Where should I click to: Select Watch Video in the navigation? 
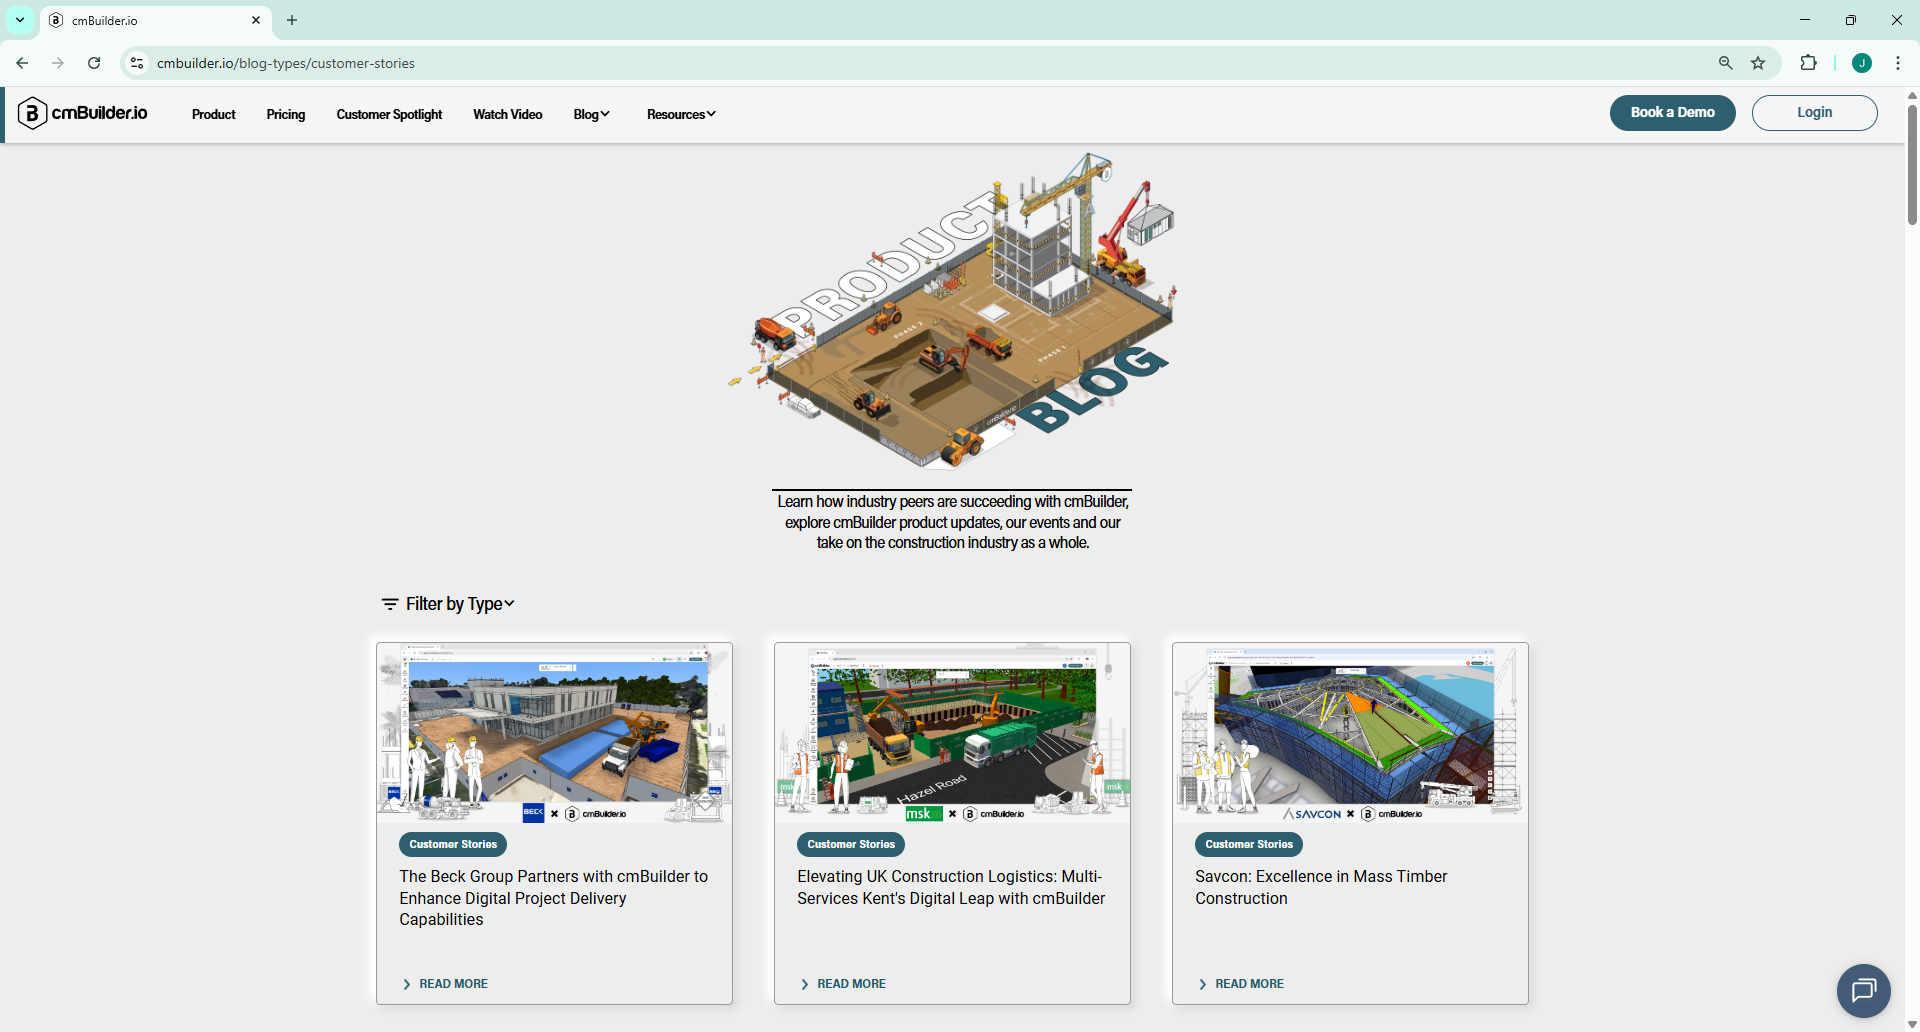[508, 114]
